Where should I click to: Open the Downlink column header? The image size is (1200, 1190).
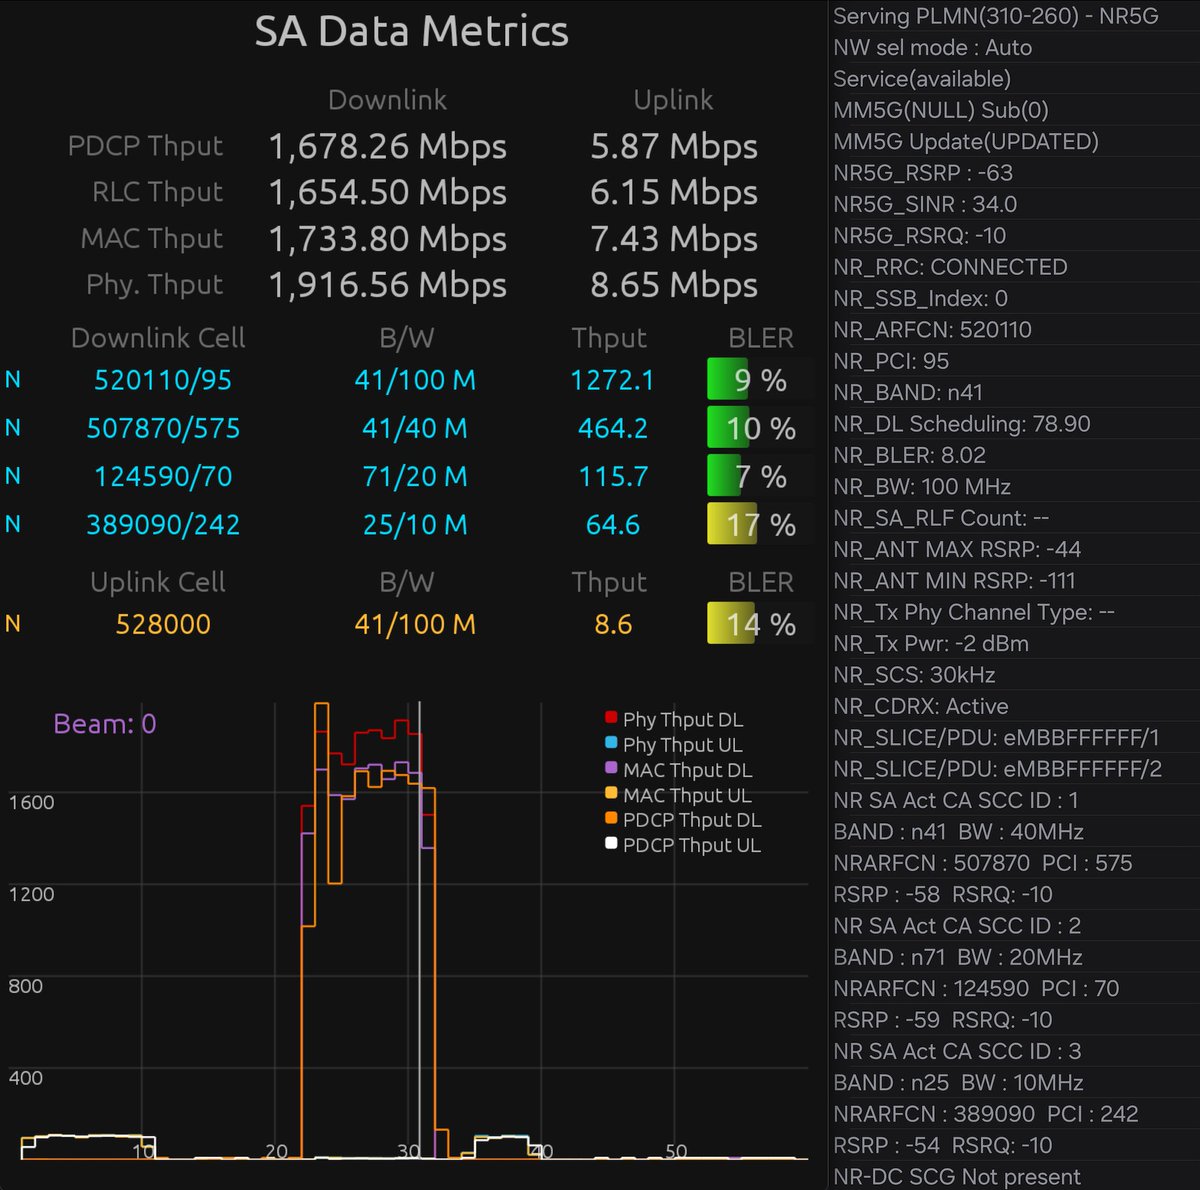pos(387,100)
